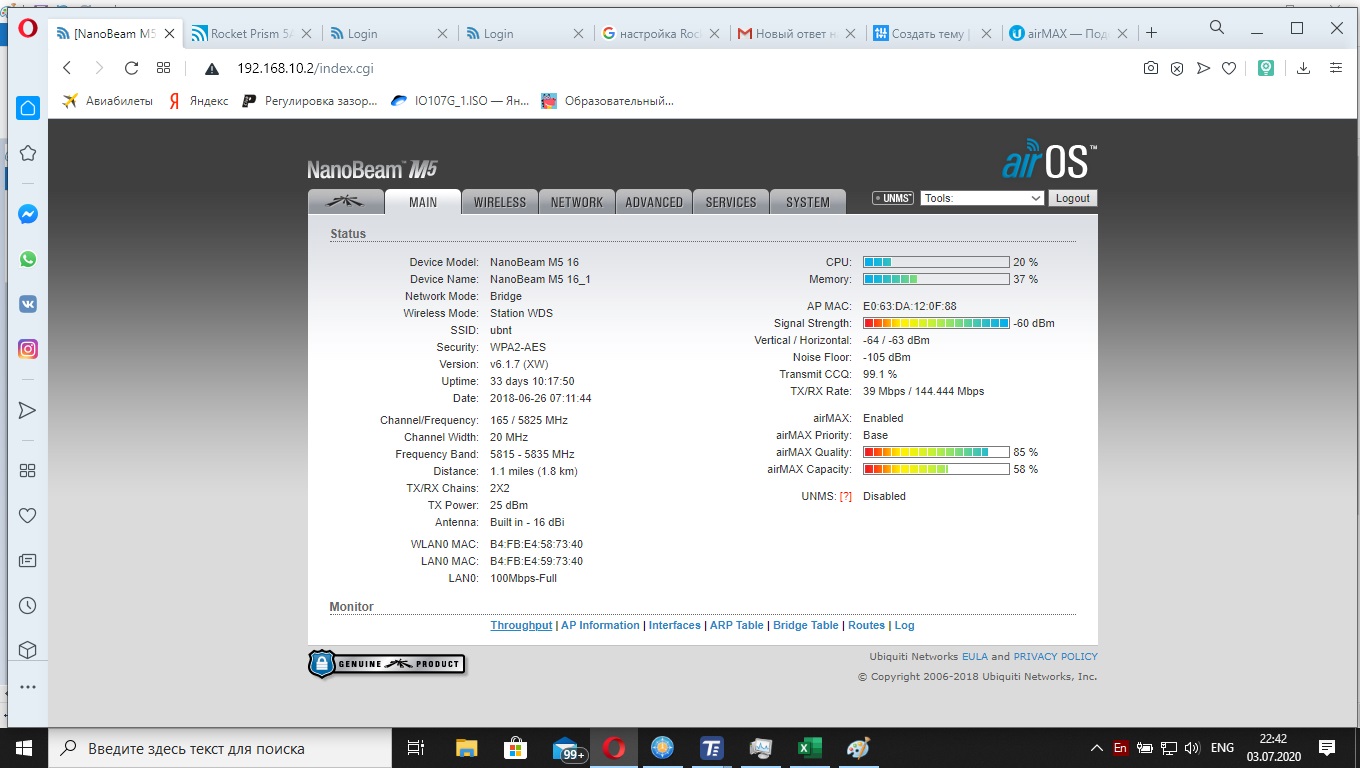Image resolution: width=1360 pixels, height=768 pixels.
Task: Click Windows taskbar search box
Action: [x=219, y=748]
